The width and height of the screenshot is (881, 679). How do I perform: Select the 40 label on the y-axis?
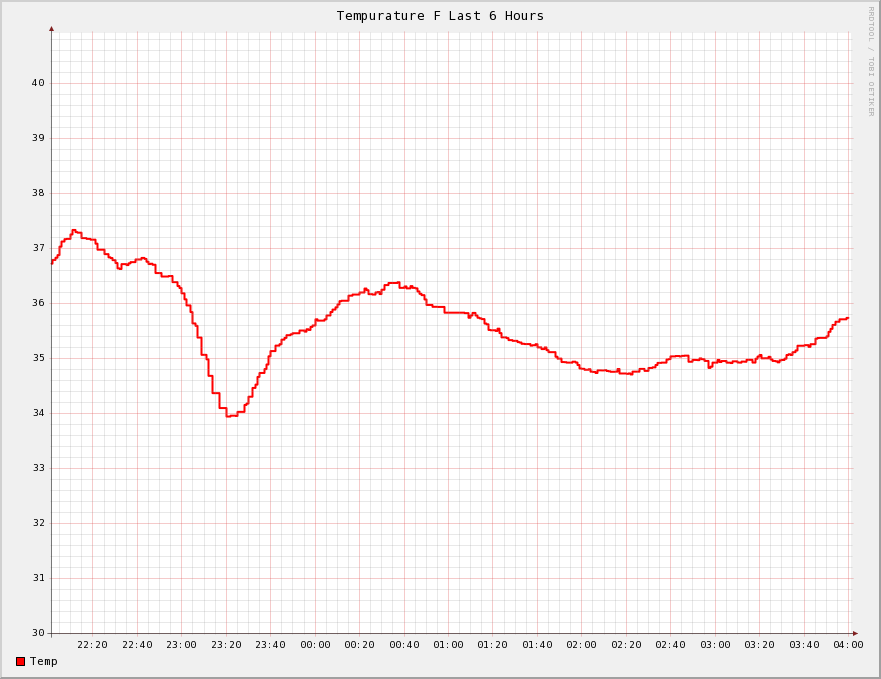(38, 83)
